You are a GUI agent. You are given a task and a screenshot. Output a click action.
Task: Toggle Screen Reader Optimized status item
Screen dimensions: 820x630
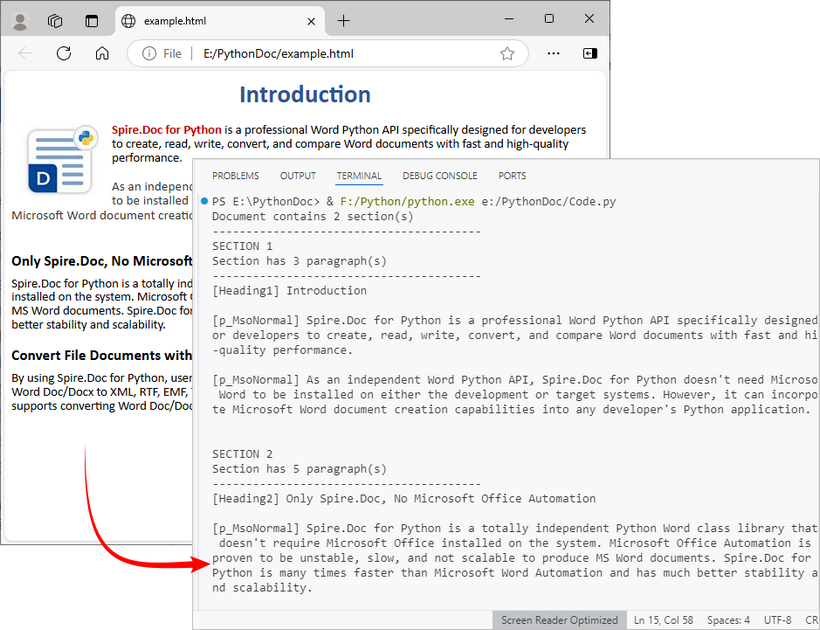click(x=561, y=620)
